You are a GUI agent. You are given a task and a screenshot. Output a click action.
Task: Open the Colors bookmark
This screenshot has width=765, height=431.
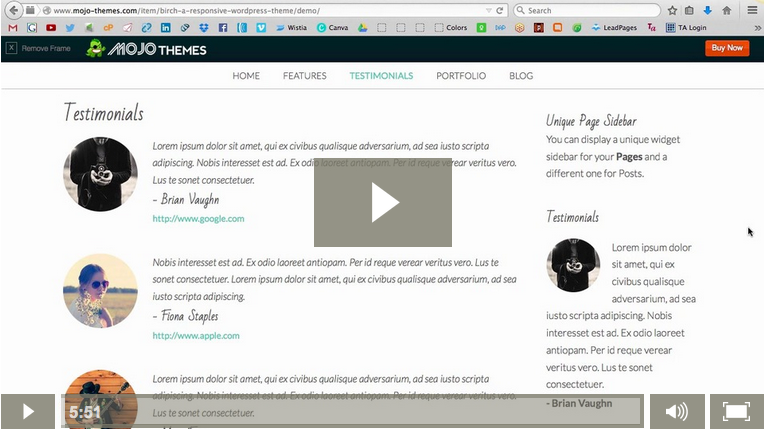coord(451,28)
